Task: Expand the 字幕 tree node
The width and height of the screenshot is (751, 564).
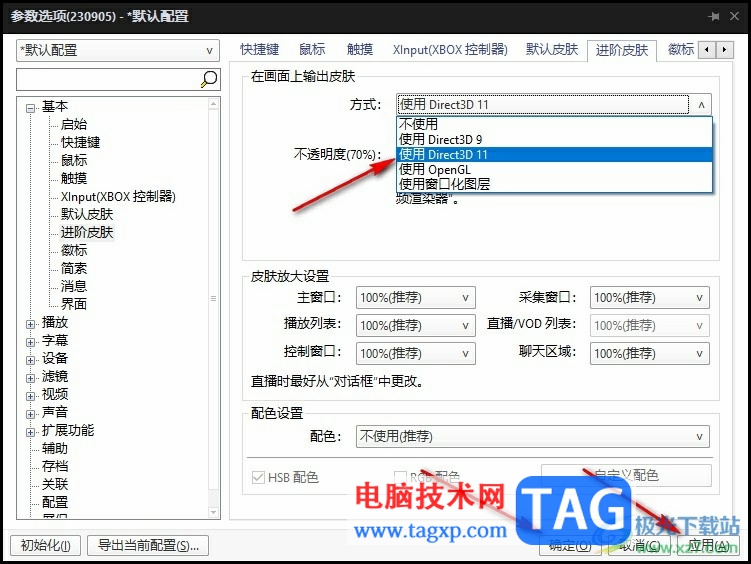Action: (31, 342)
